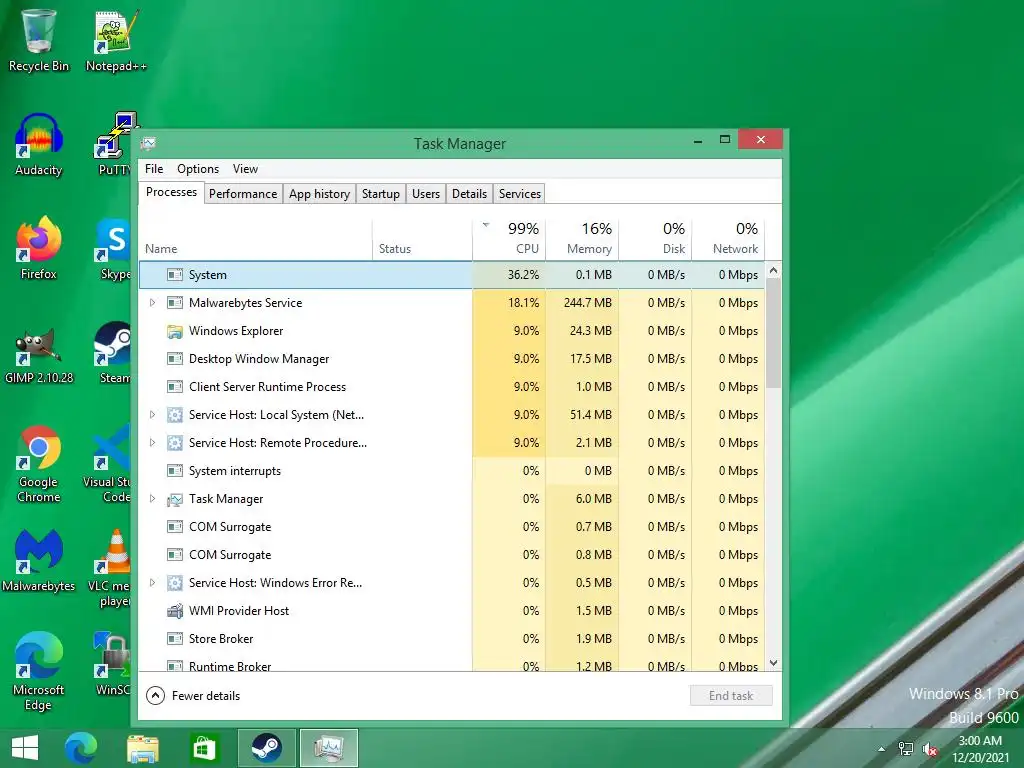Screen dimensions: 1024x768
Task: Switch to the Startup tab
Action: [381, 194]
